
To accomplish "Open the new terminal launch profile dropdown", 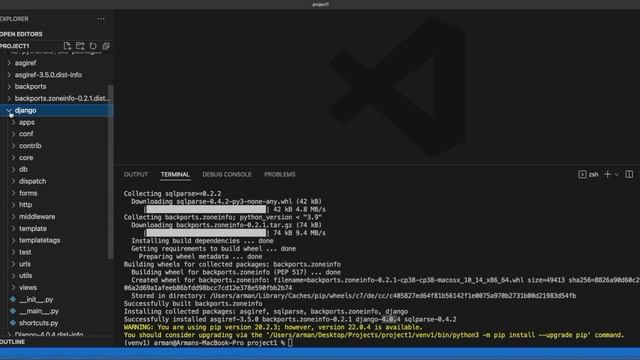I will pyautogui.click(x=617, y=175).
